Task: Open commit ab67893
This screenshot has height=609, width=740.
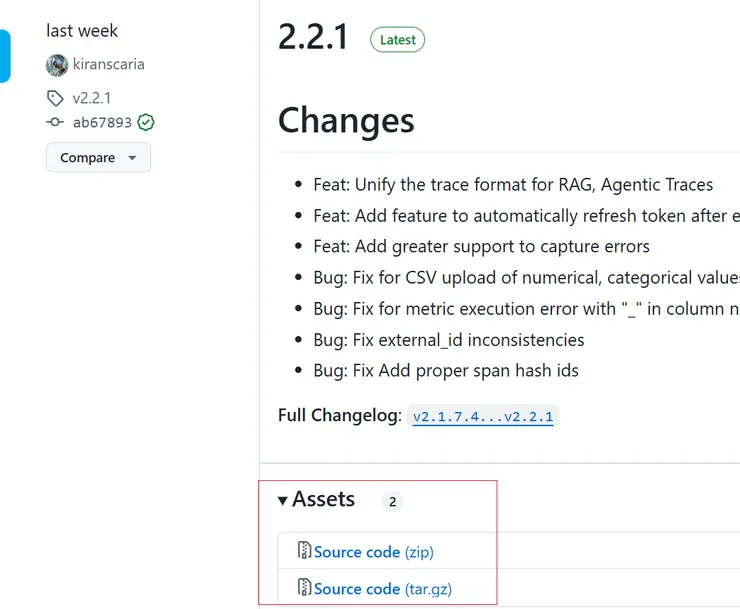Action: (102, 122)
